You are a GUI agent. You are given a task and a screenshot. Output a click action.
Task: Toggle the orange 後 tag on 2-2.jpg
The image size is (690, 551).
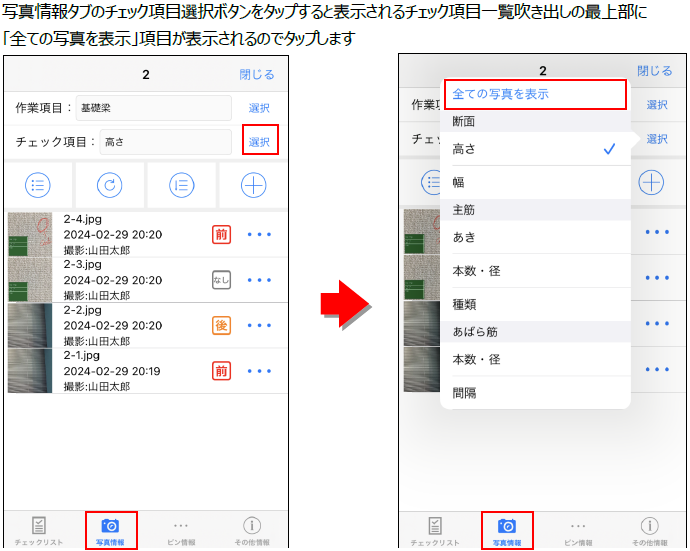click(221, 325)
